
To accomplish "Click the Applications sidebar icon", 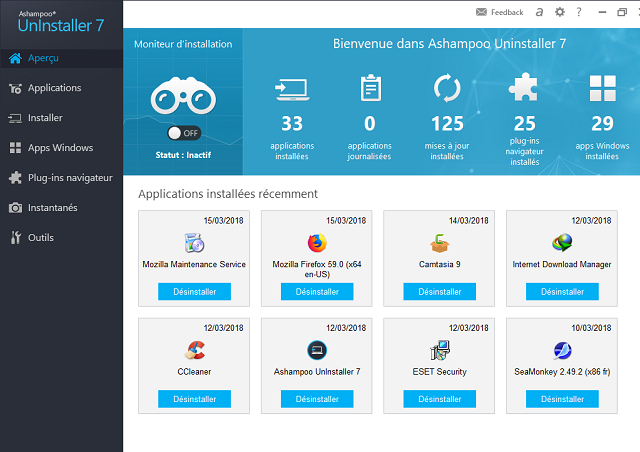I will pyautogui.click(x=16, y=88).
